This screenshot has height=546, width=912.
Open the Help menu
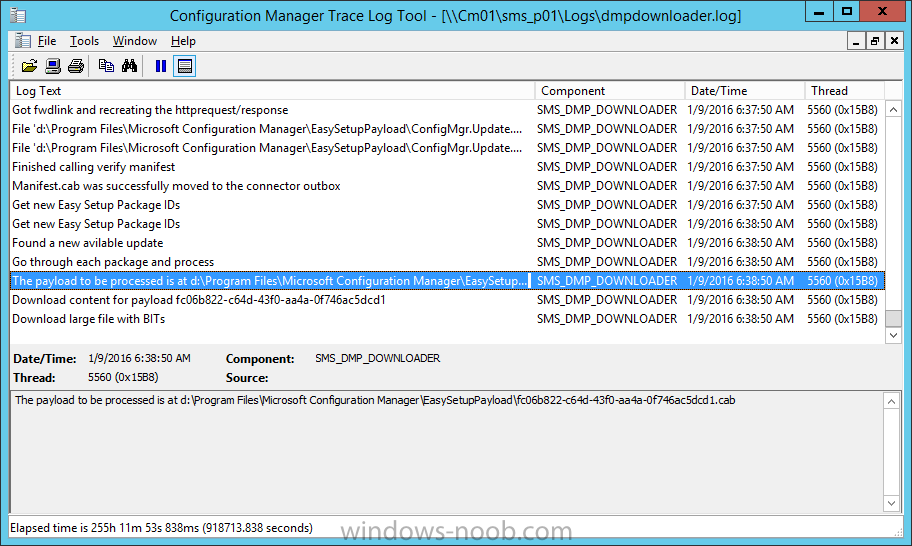(183, 41)
